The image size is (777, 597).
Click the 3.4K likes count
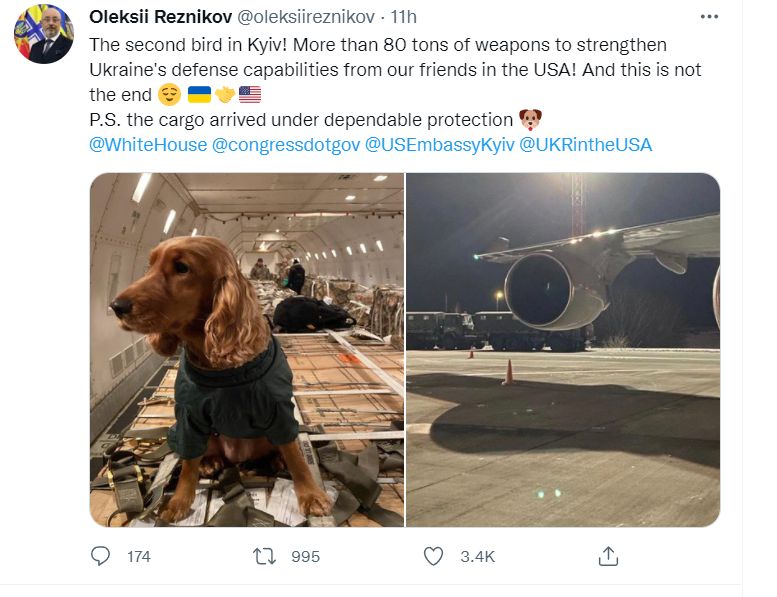coord(478,556)
